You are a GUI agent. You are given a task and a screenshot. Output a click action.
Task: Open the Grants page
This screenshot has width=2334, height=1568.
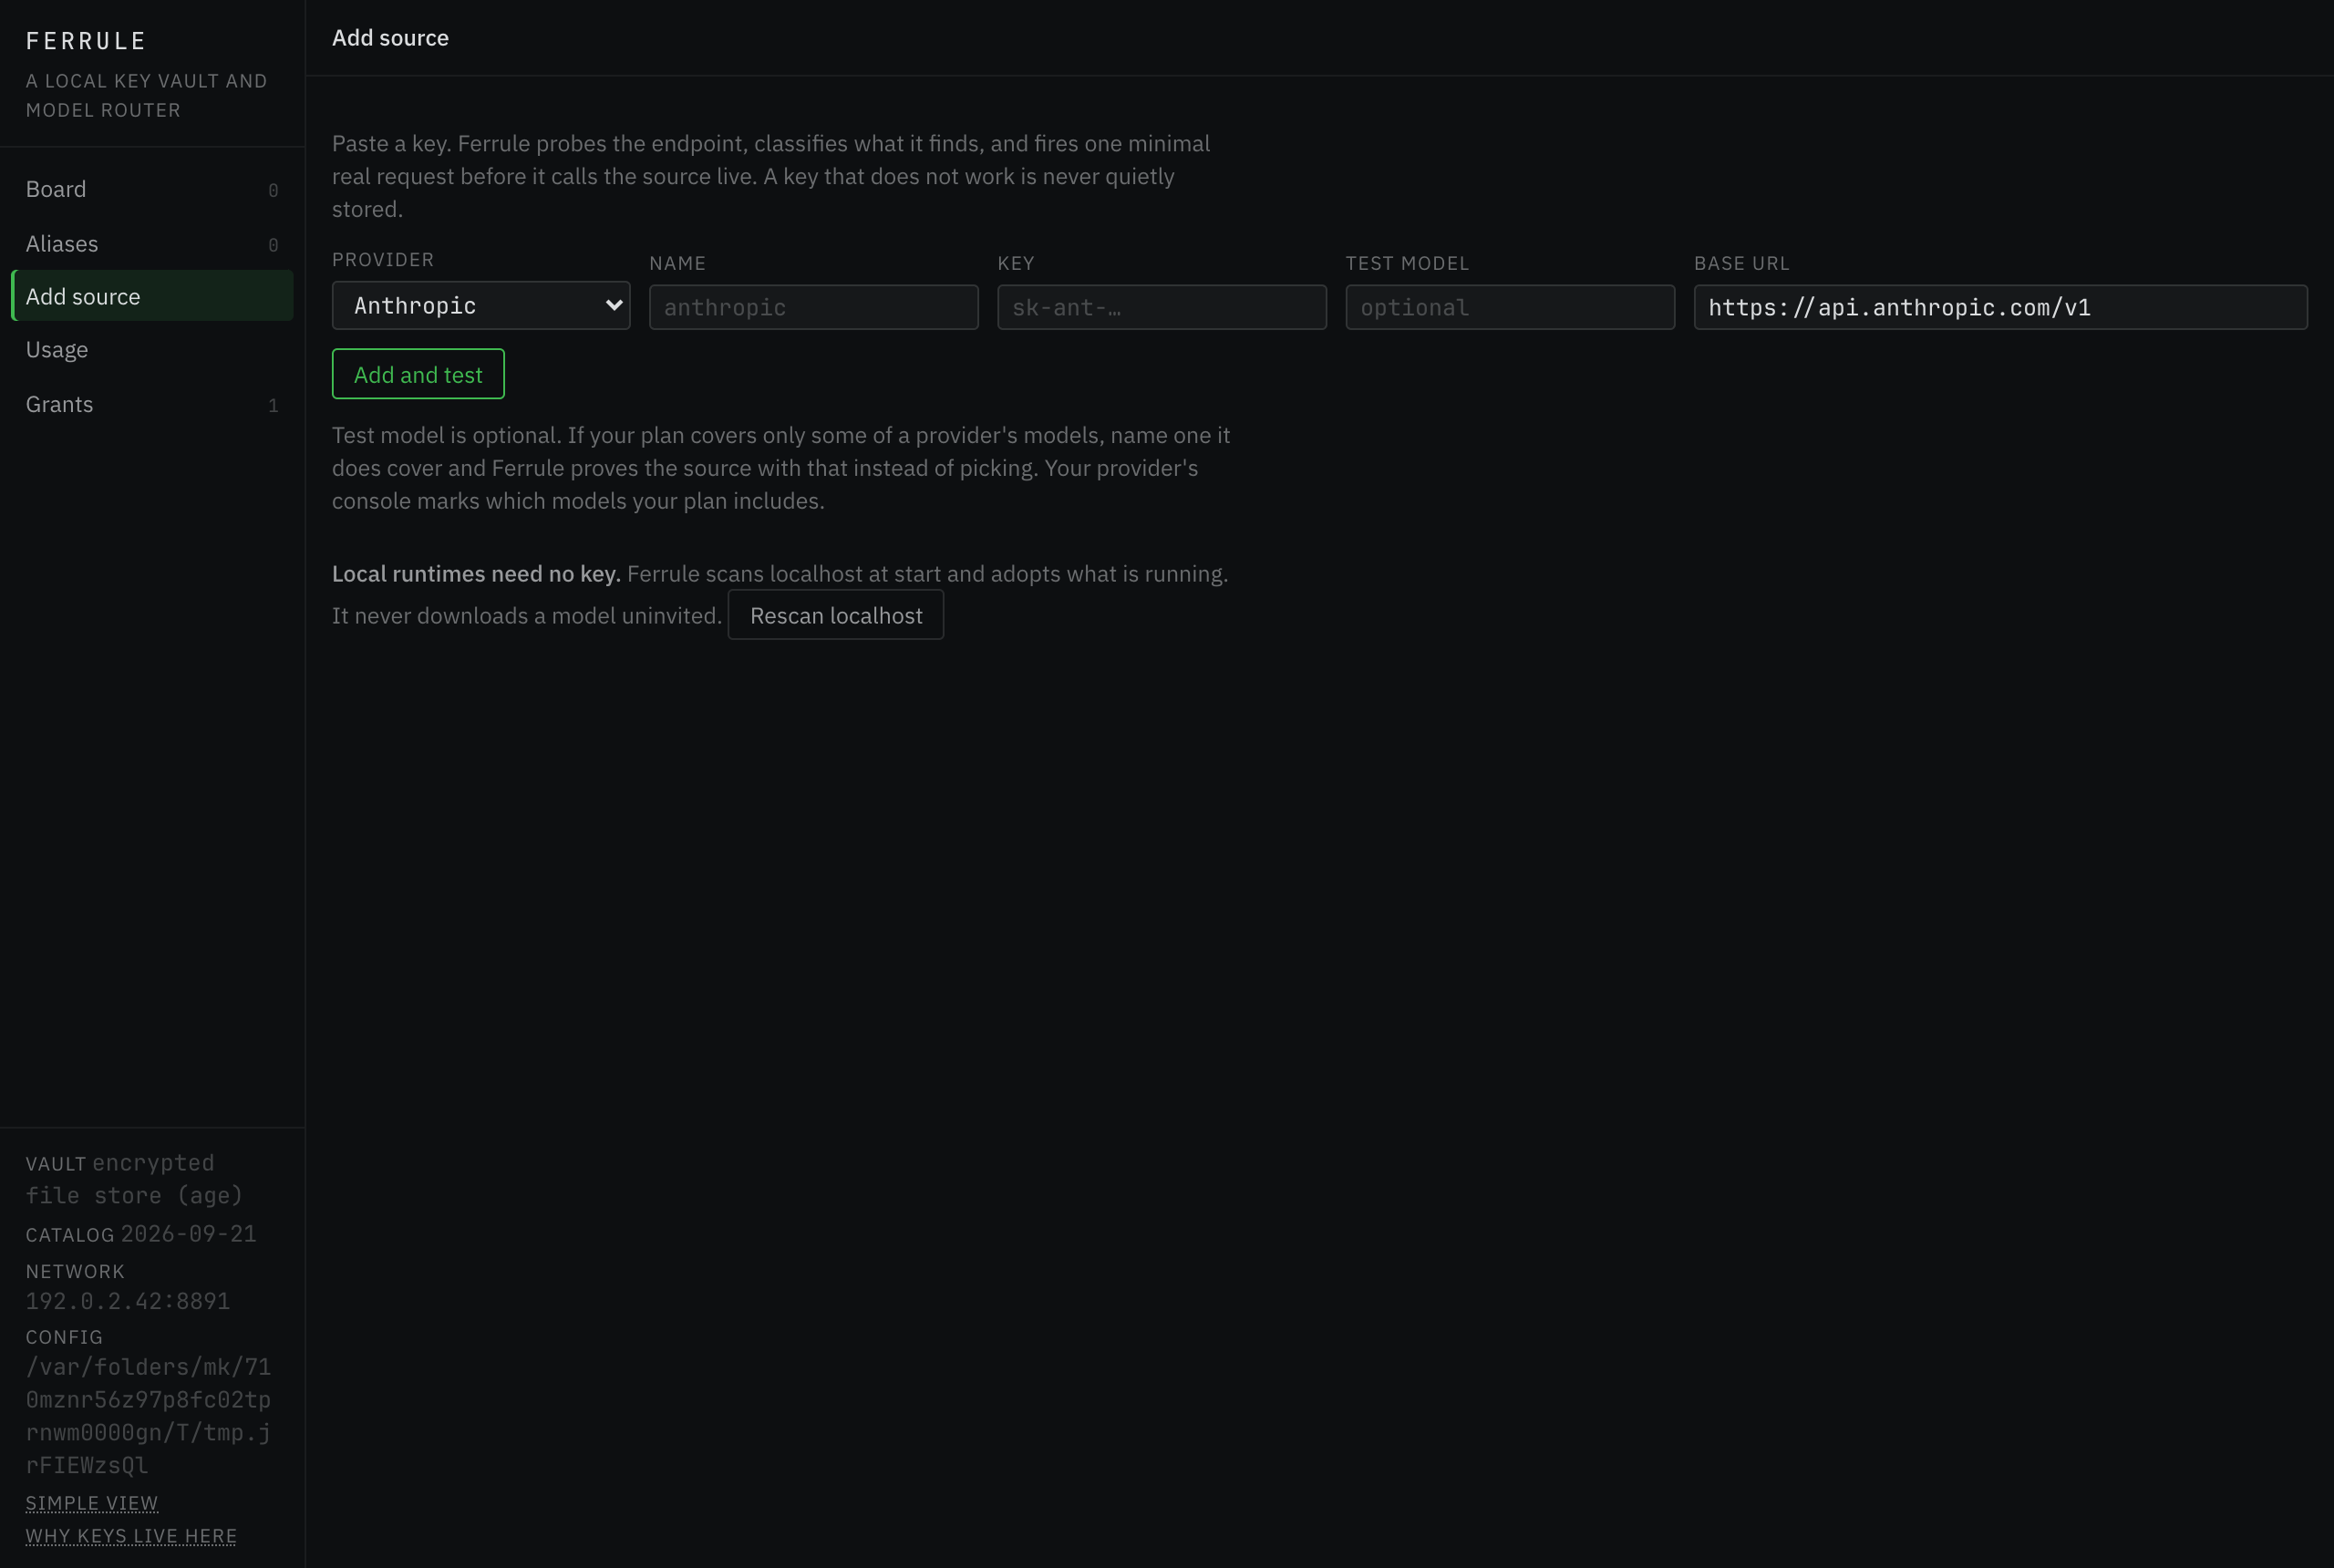click(152, 404)
